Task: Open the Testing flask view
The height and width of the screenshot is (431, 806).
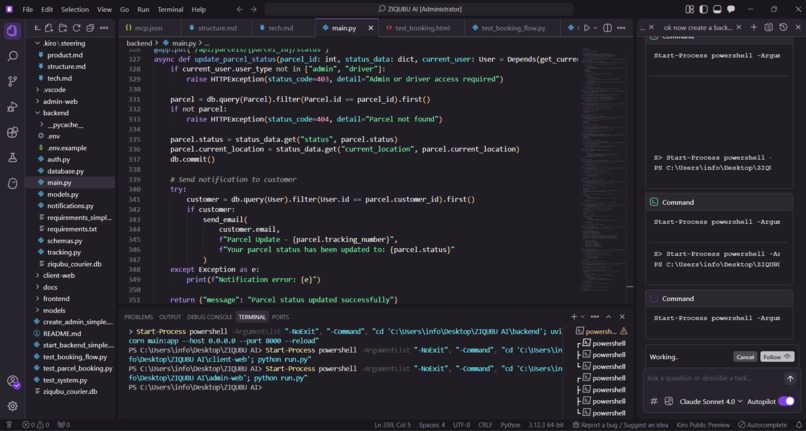Action: tap(12, 158)
